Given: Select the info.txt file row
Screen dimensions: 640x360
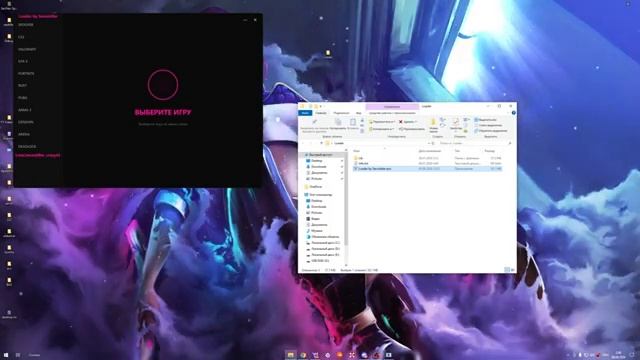Looking at the screenshot, I should 427,163.
